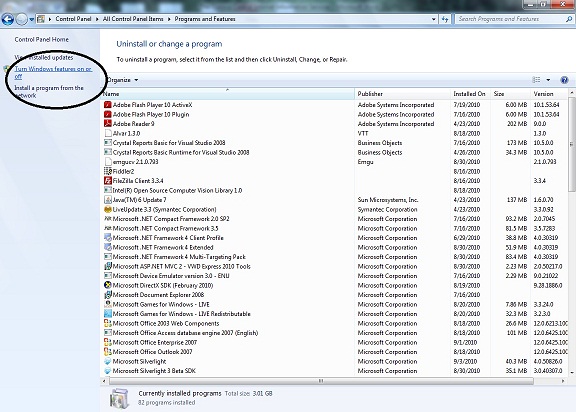The height and width of the screenshot is (412, 576).
Task: Select the Adobe Reader 9 icon
Action: (x=108, y=124)
